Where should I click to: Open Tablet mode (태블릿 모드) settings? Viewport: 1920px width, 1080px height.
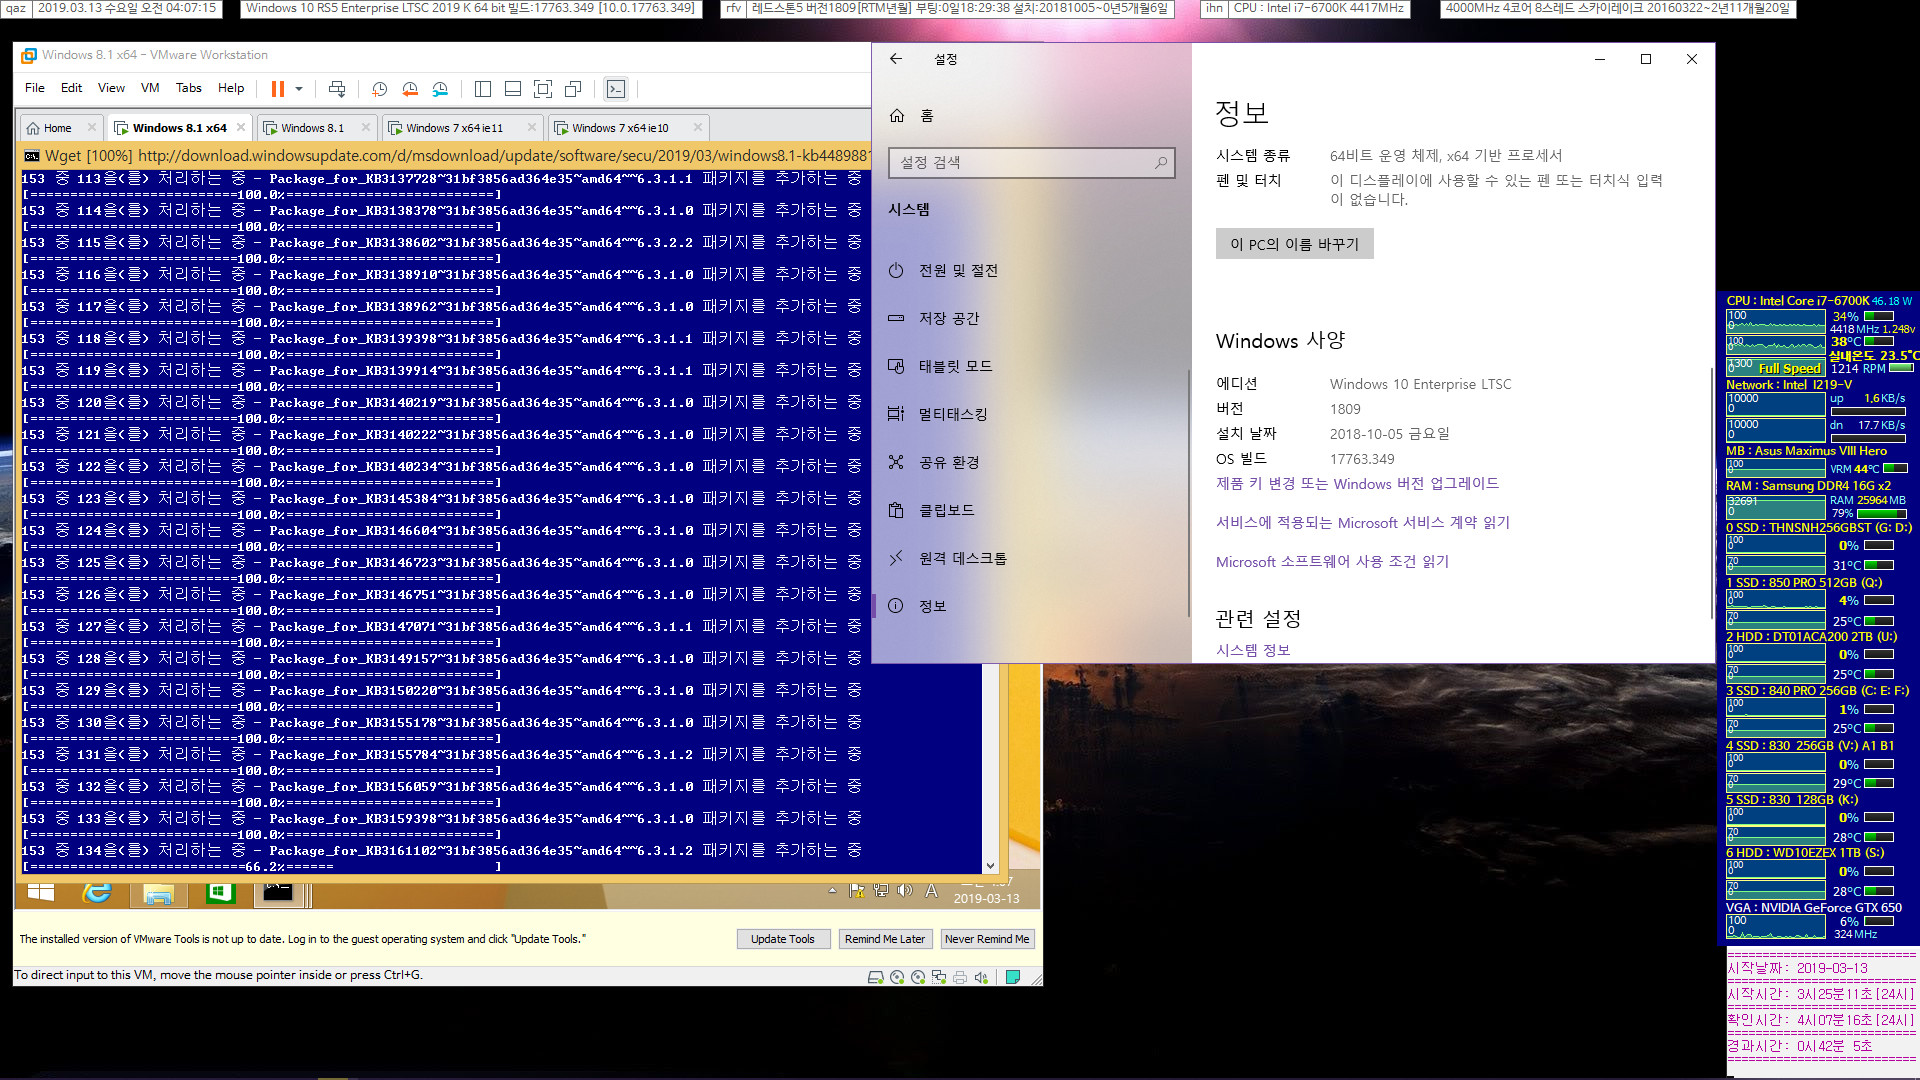point(1031,366)
